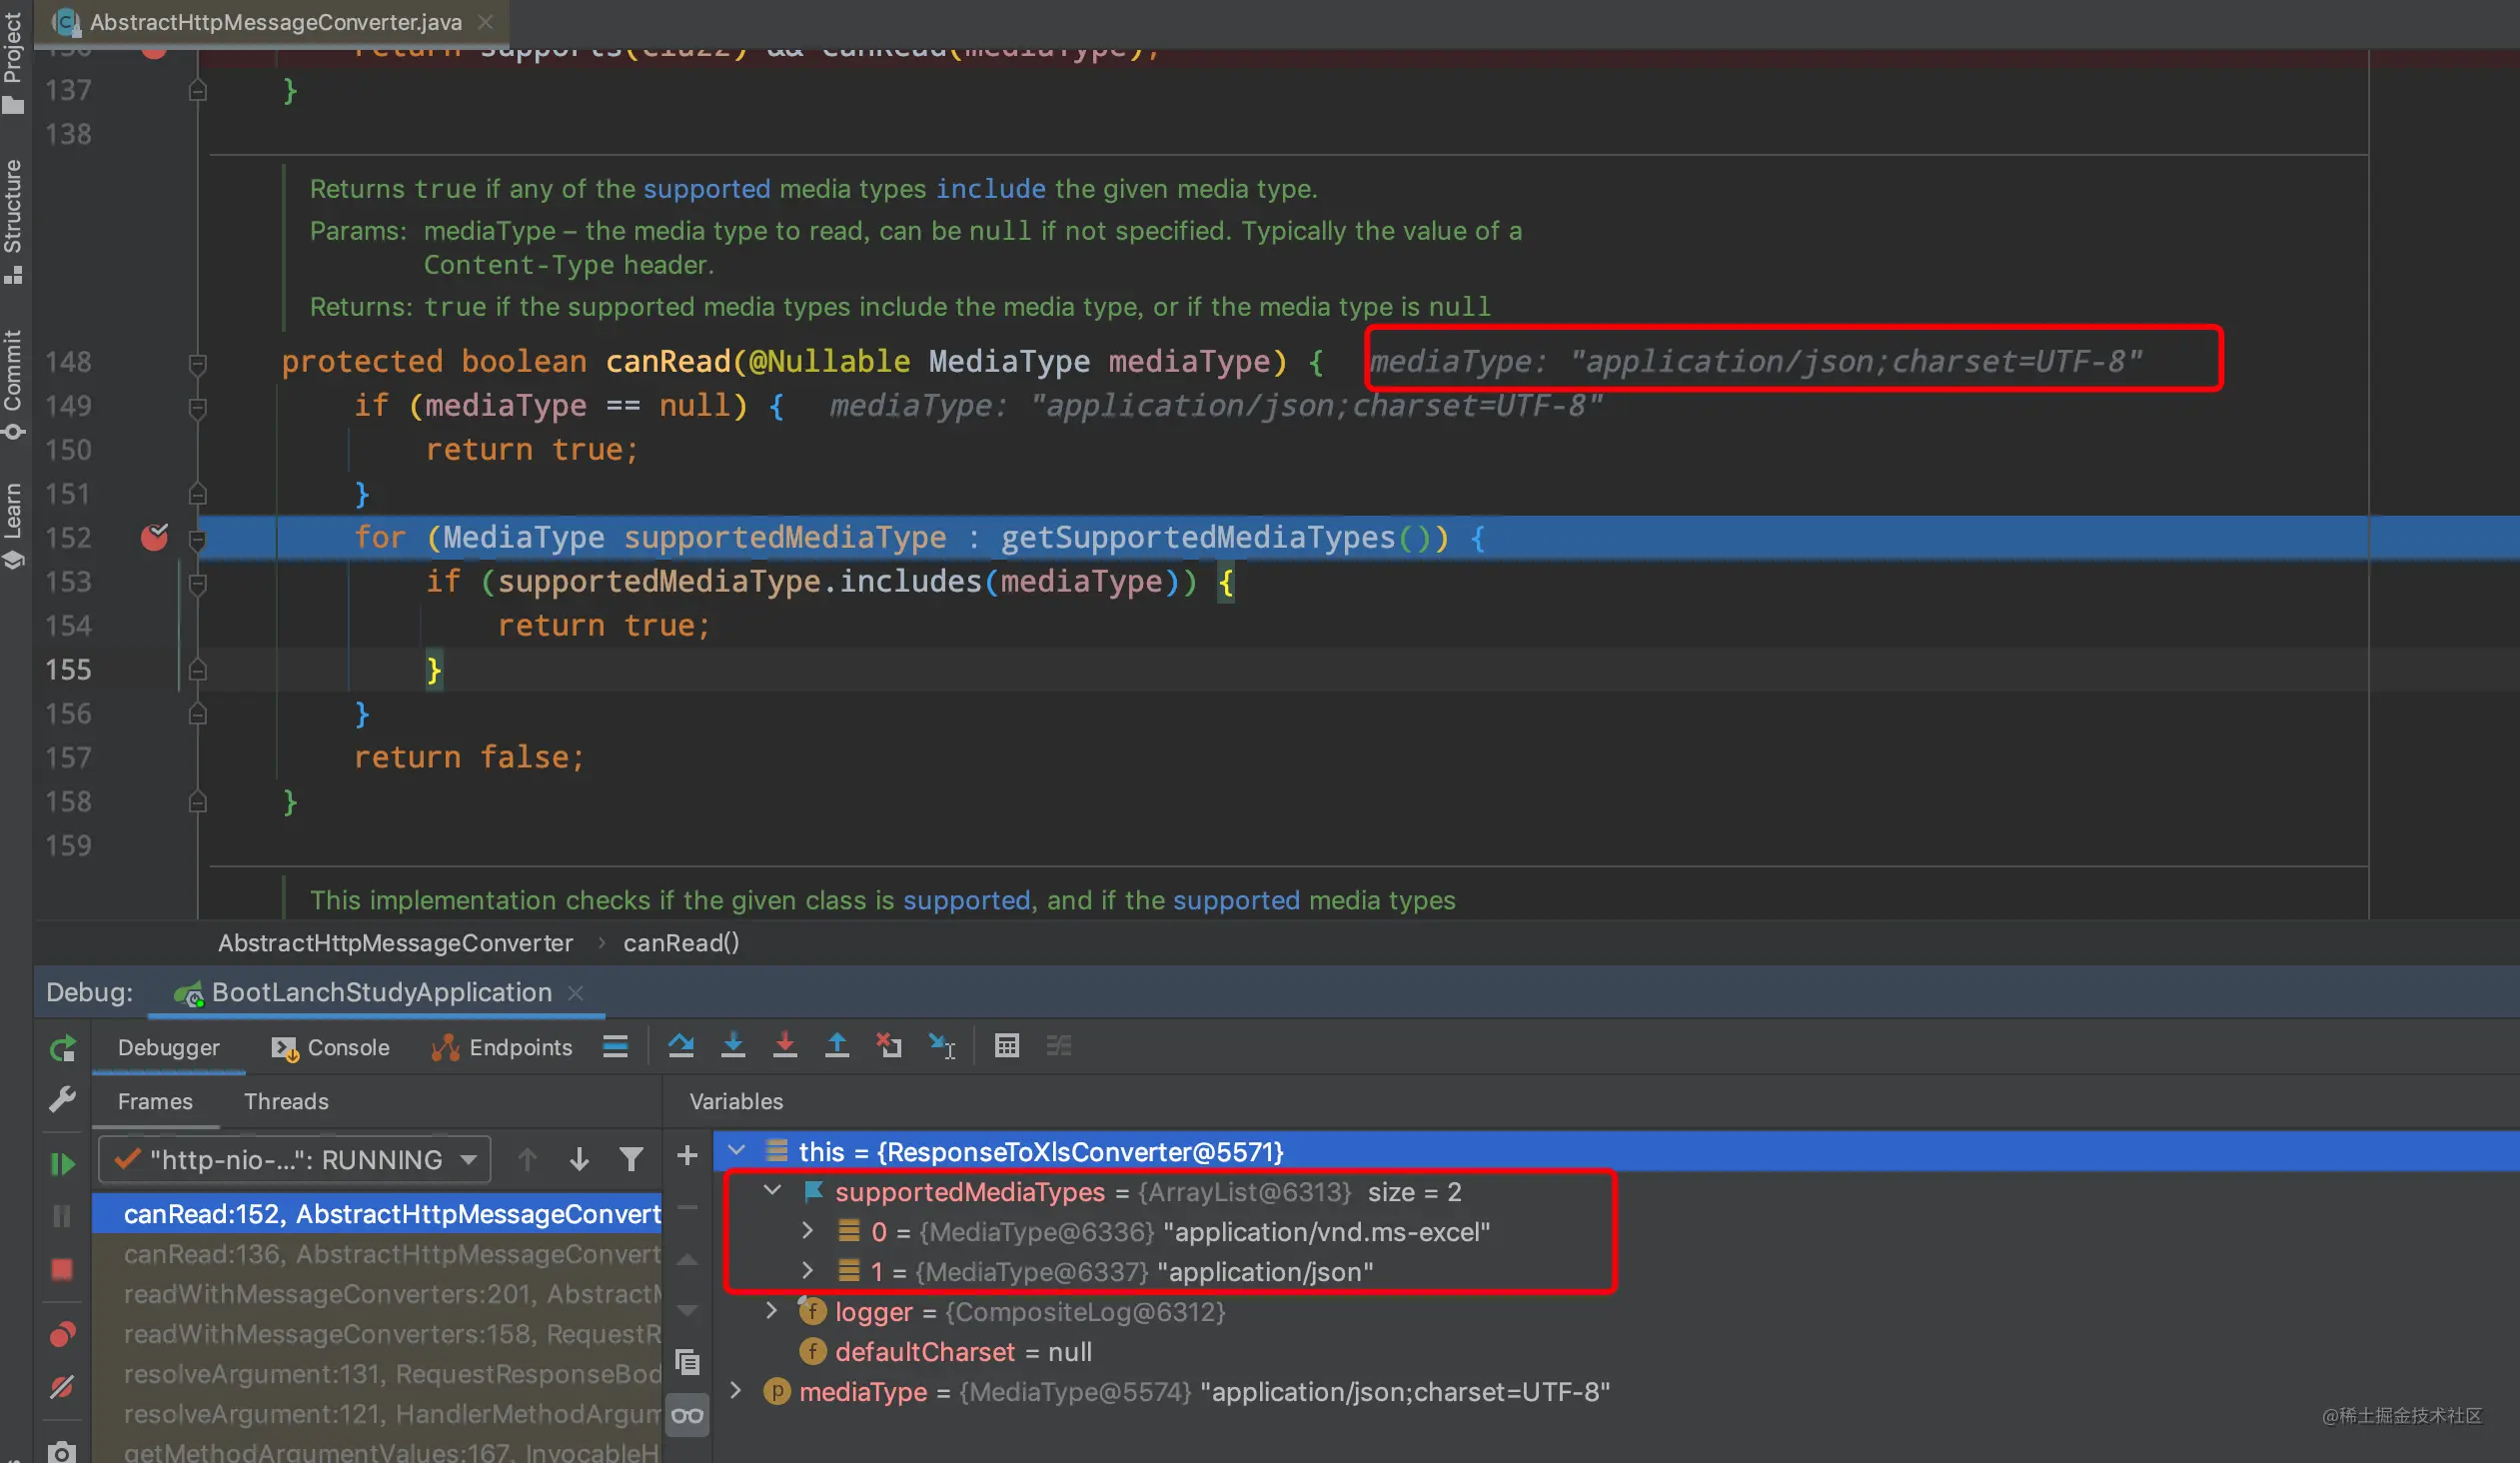
Task: Step over to next line
Action: pos(681,1046)
